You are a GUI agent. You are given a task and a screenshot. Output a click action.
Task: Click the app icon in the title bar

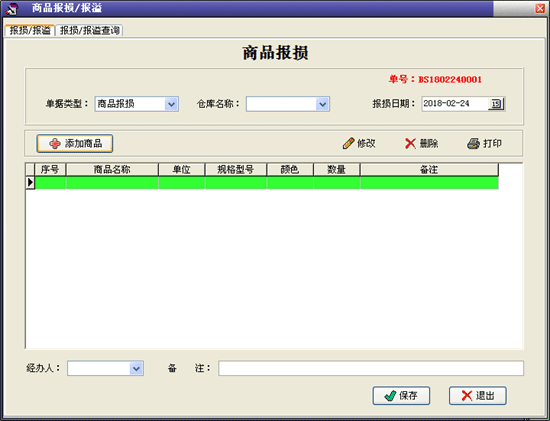12,8
